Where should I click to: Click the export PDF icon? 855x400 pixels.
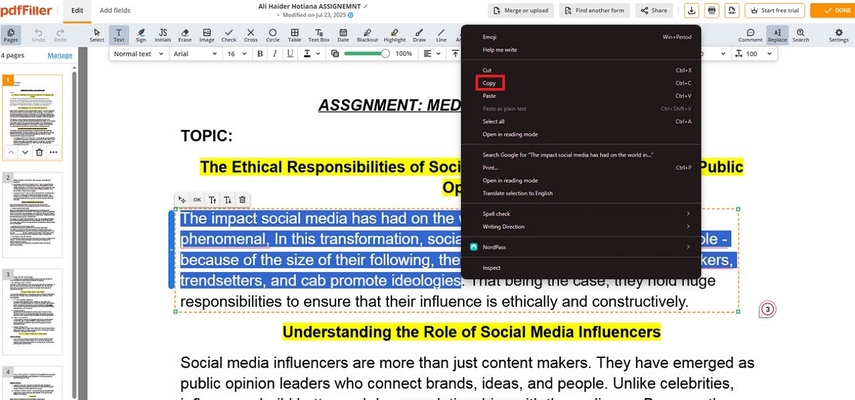[732, 10]
